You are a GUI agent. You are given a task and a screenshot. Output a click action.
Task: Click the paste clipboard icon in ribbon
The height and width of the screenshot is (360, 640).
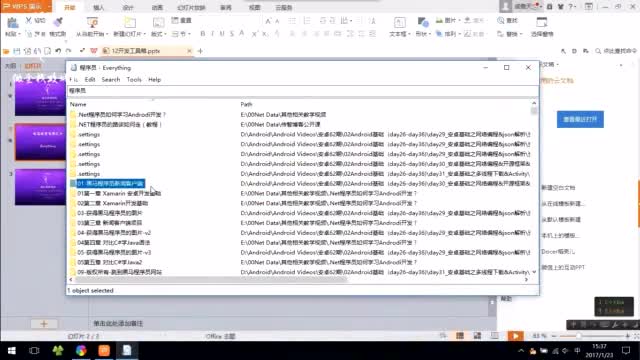pos(13,23)
